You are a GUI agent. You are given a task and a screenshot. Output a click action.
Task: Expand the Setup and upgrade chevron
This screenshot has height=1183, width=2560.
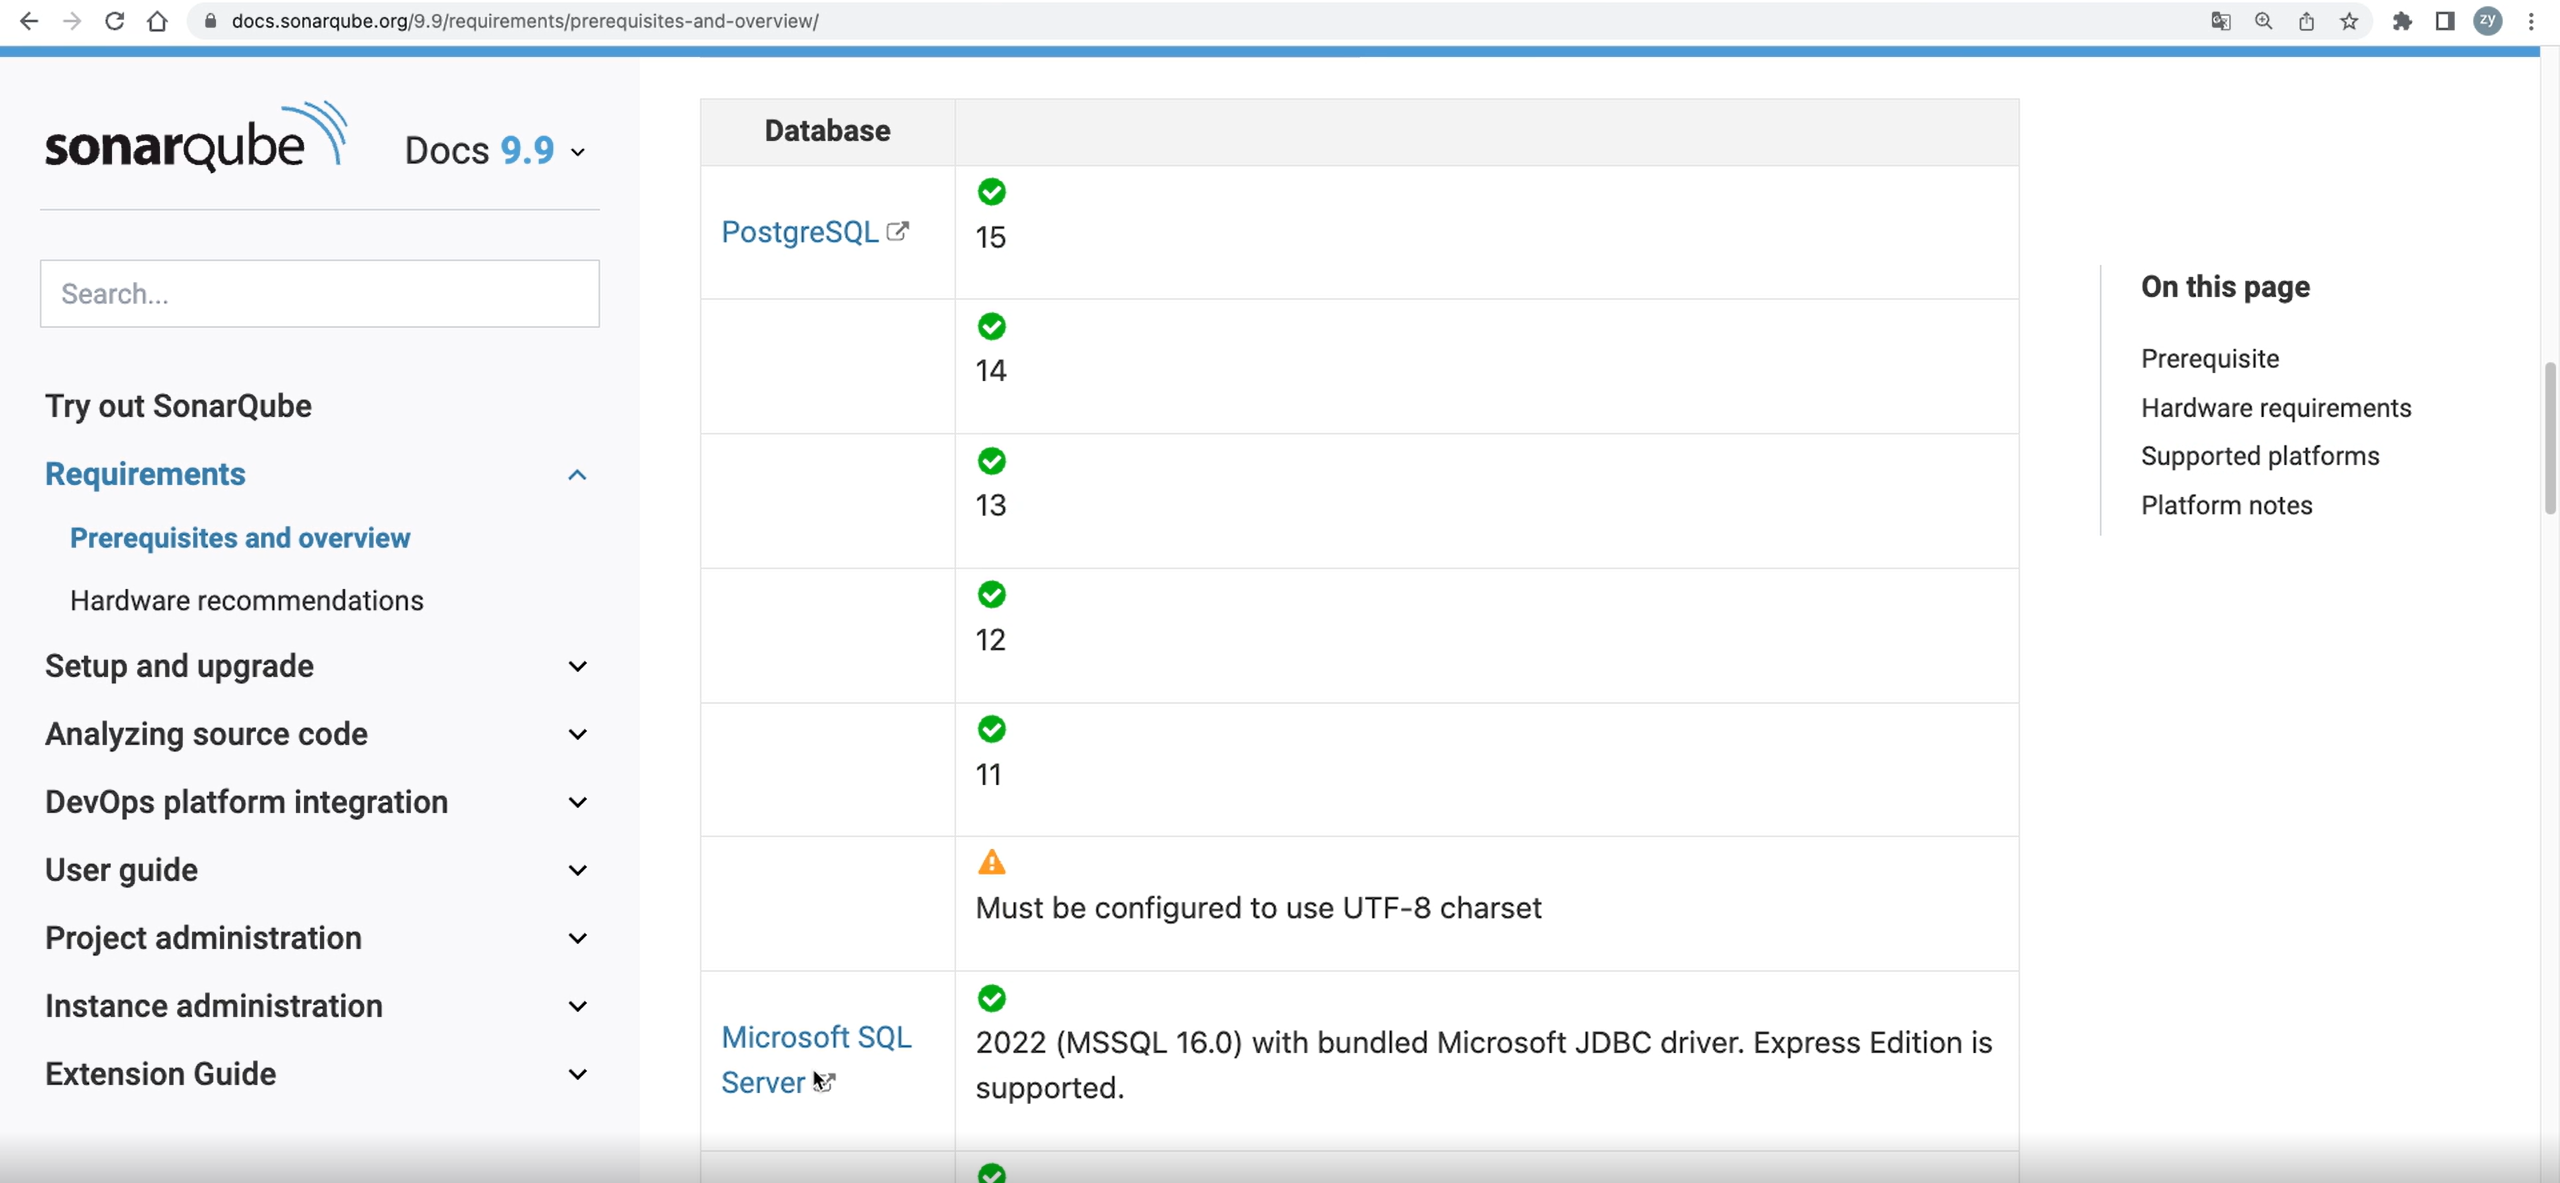point(577,667)
